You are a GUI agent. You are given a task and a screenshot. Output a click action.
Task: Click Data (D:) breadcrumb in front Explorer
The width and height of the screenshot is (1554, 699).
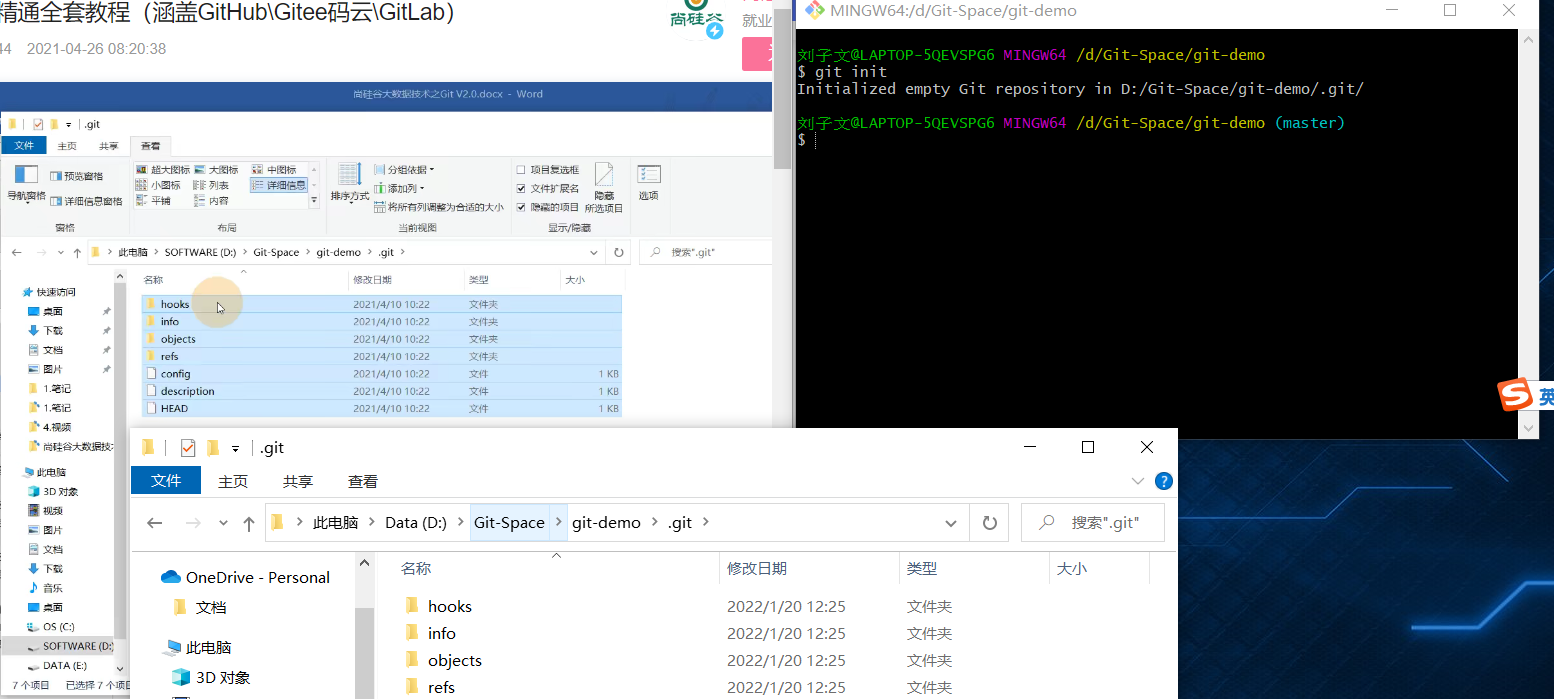(416, 522)
